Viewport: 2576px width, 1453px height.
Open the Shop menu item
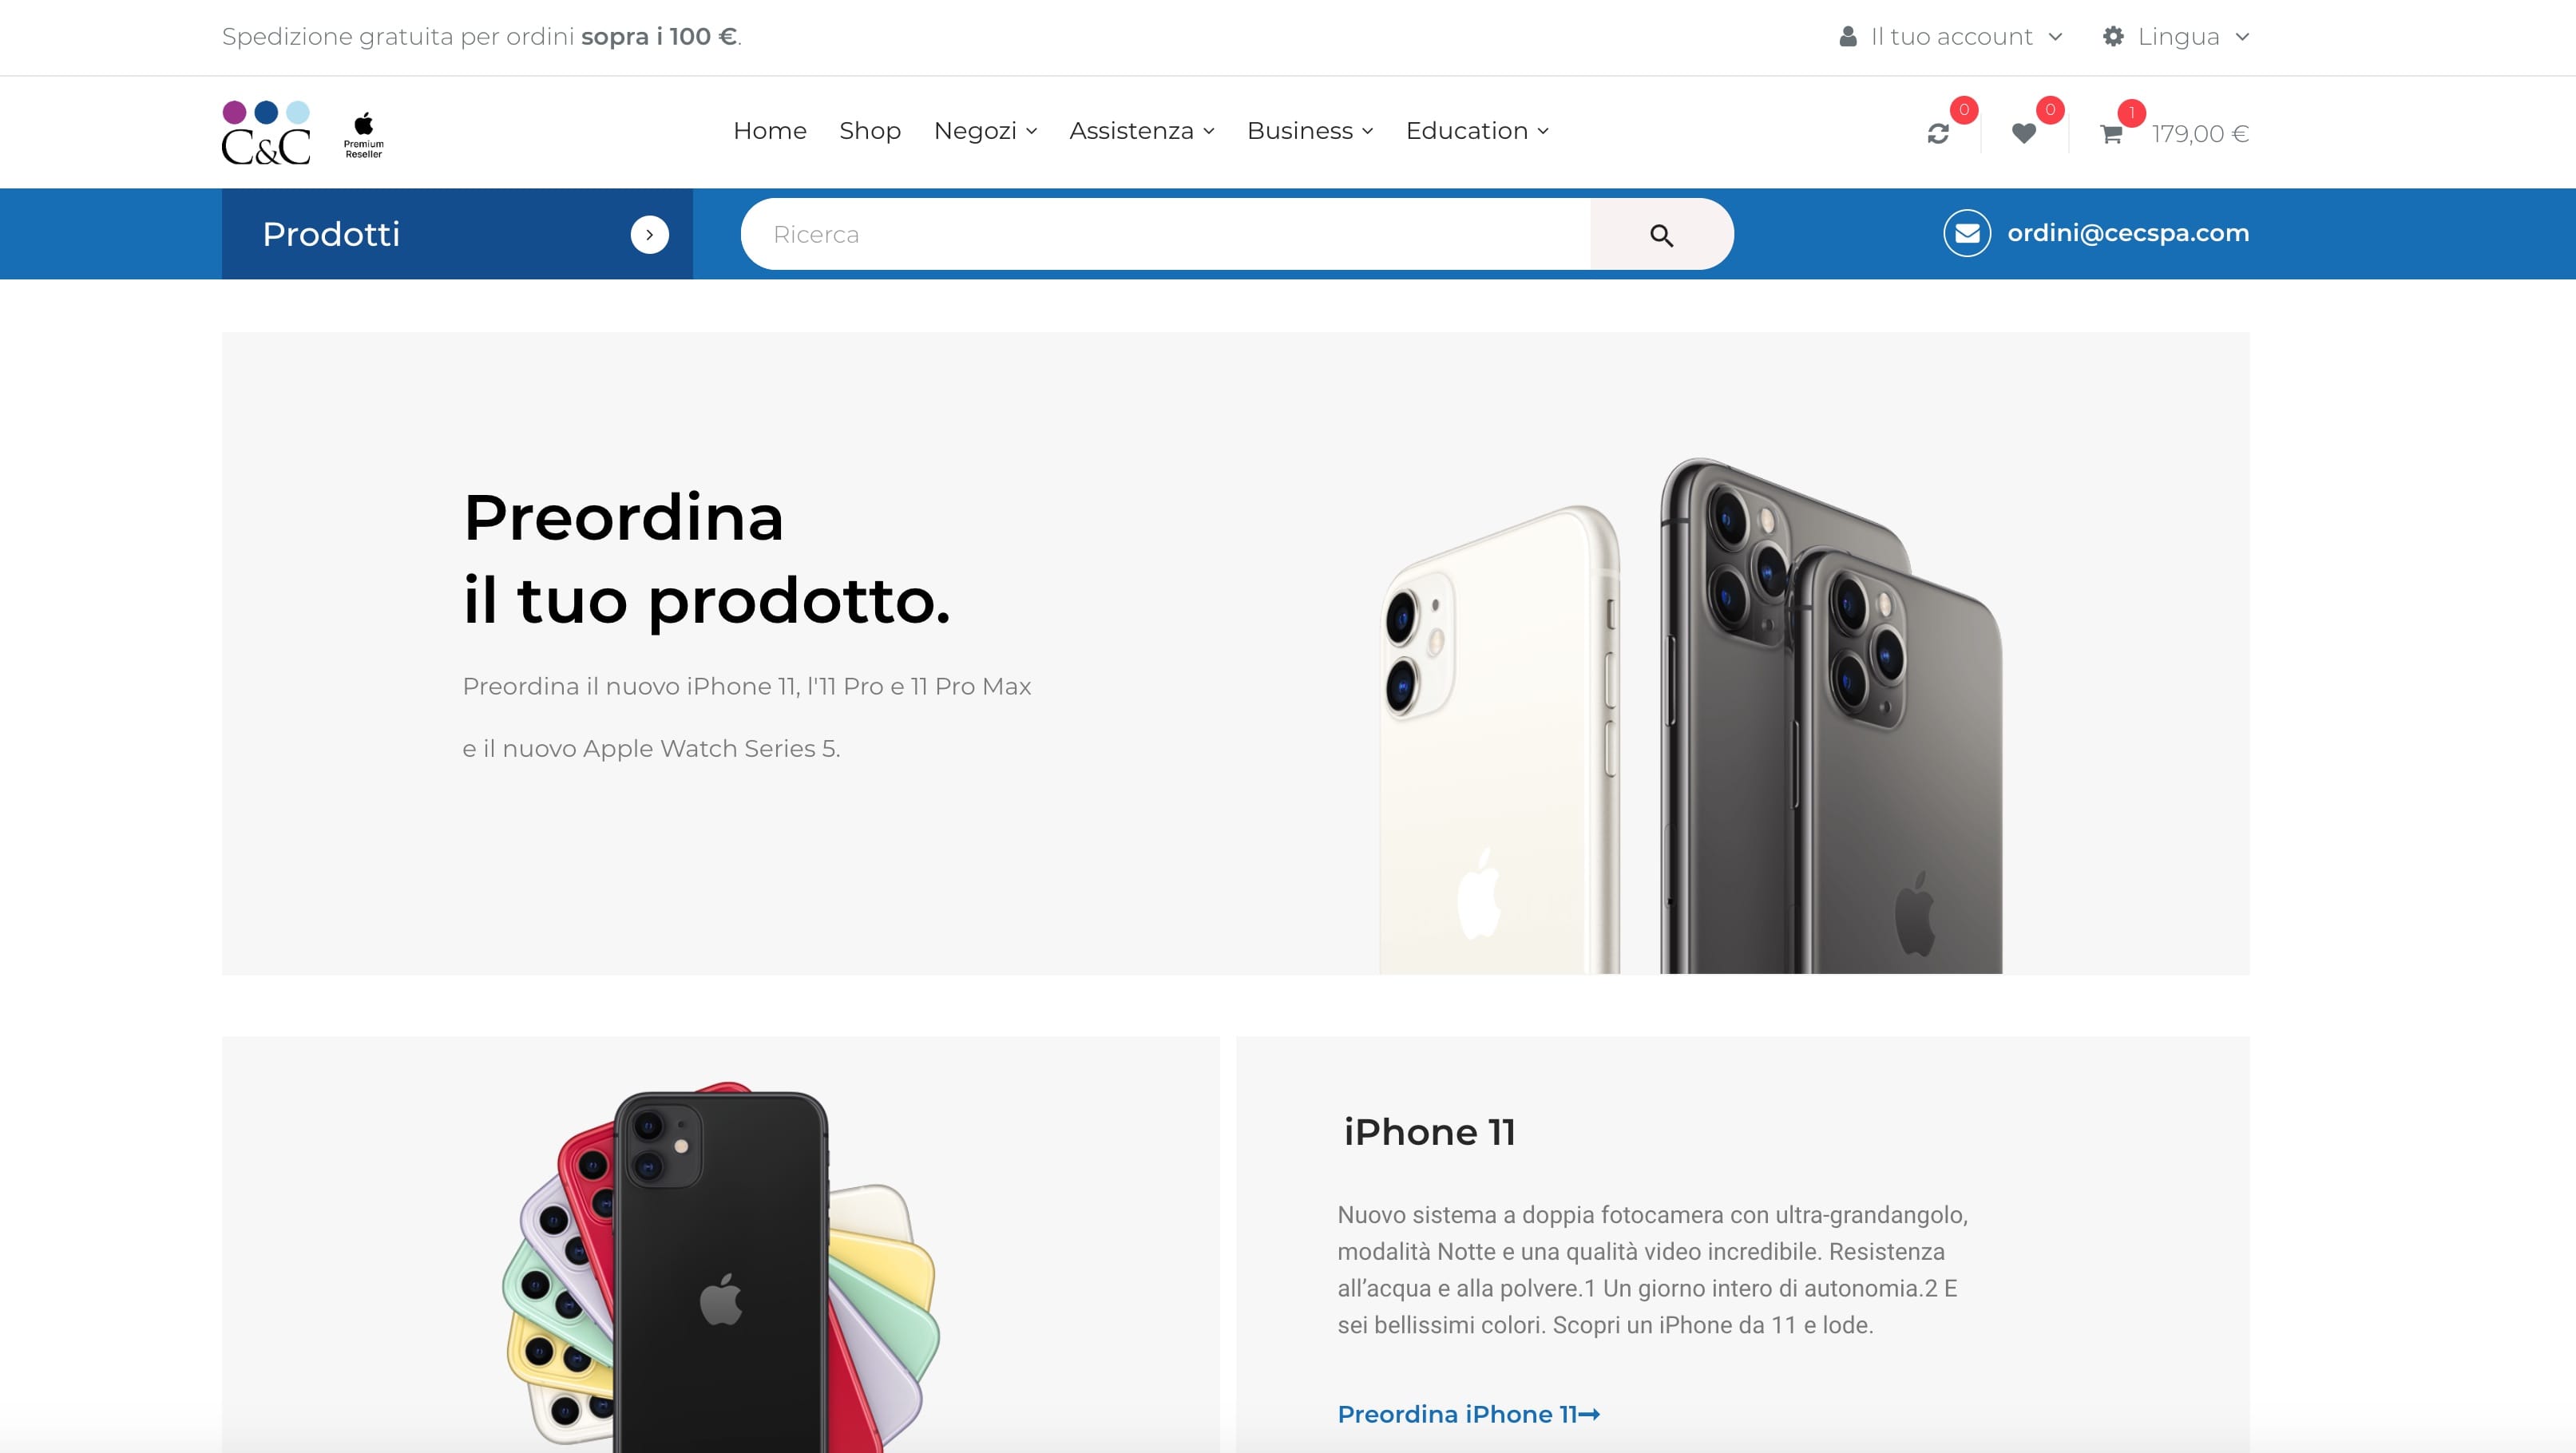pos(870,131)
